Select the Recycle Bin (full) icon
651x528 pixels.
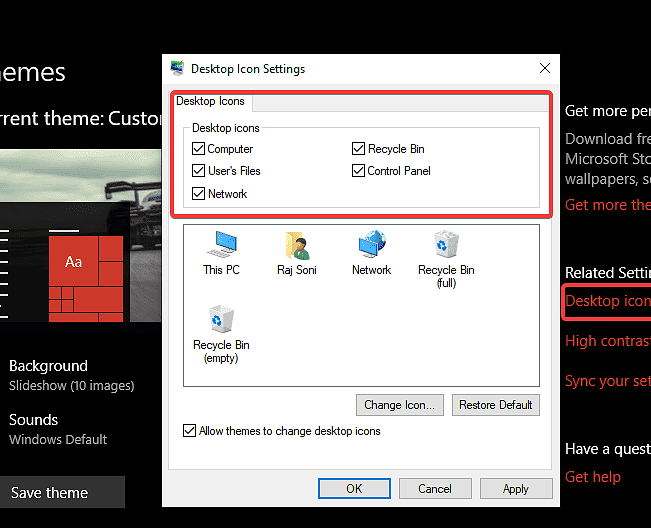click(x=446, y=259)
